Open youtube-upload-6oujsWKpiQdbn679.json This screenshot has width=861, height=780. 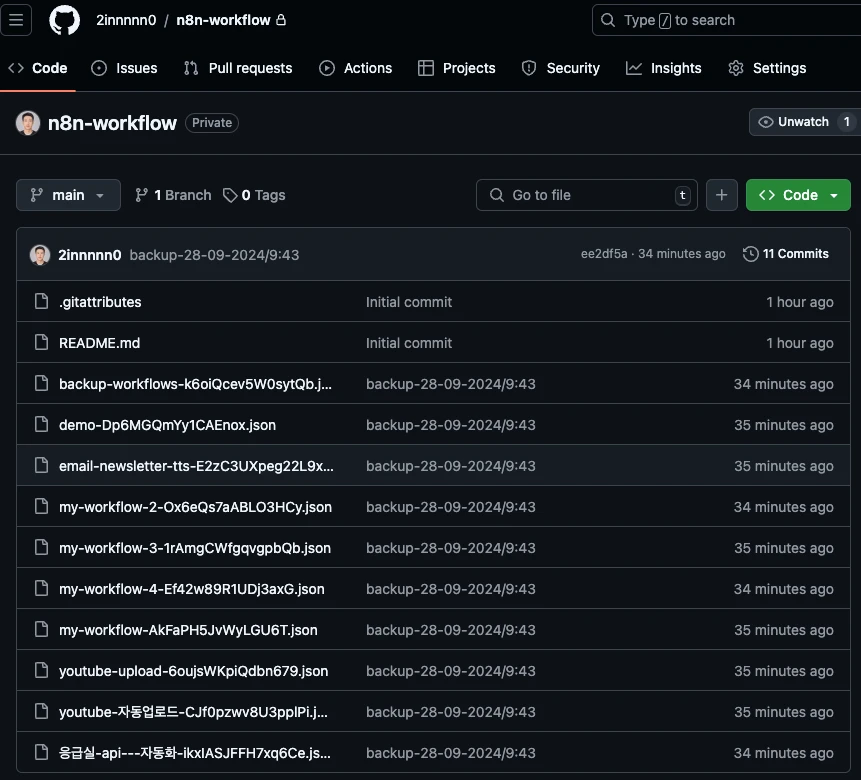(x=193, y=671)
